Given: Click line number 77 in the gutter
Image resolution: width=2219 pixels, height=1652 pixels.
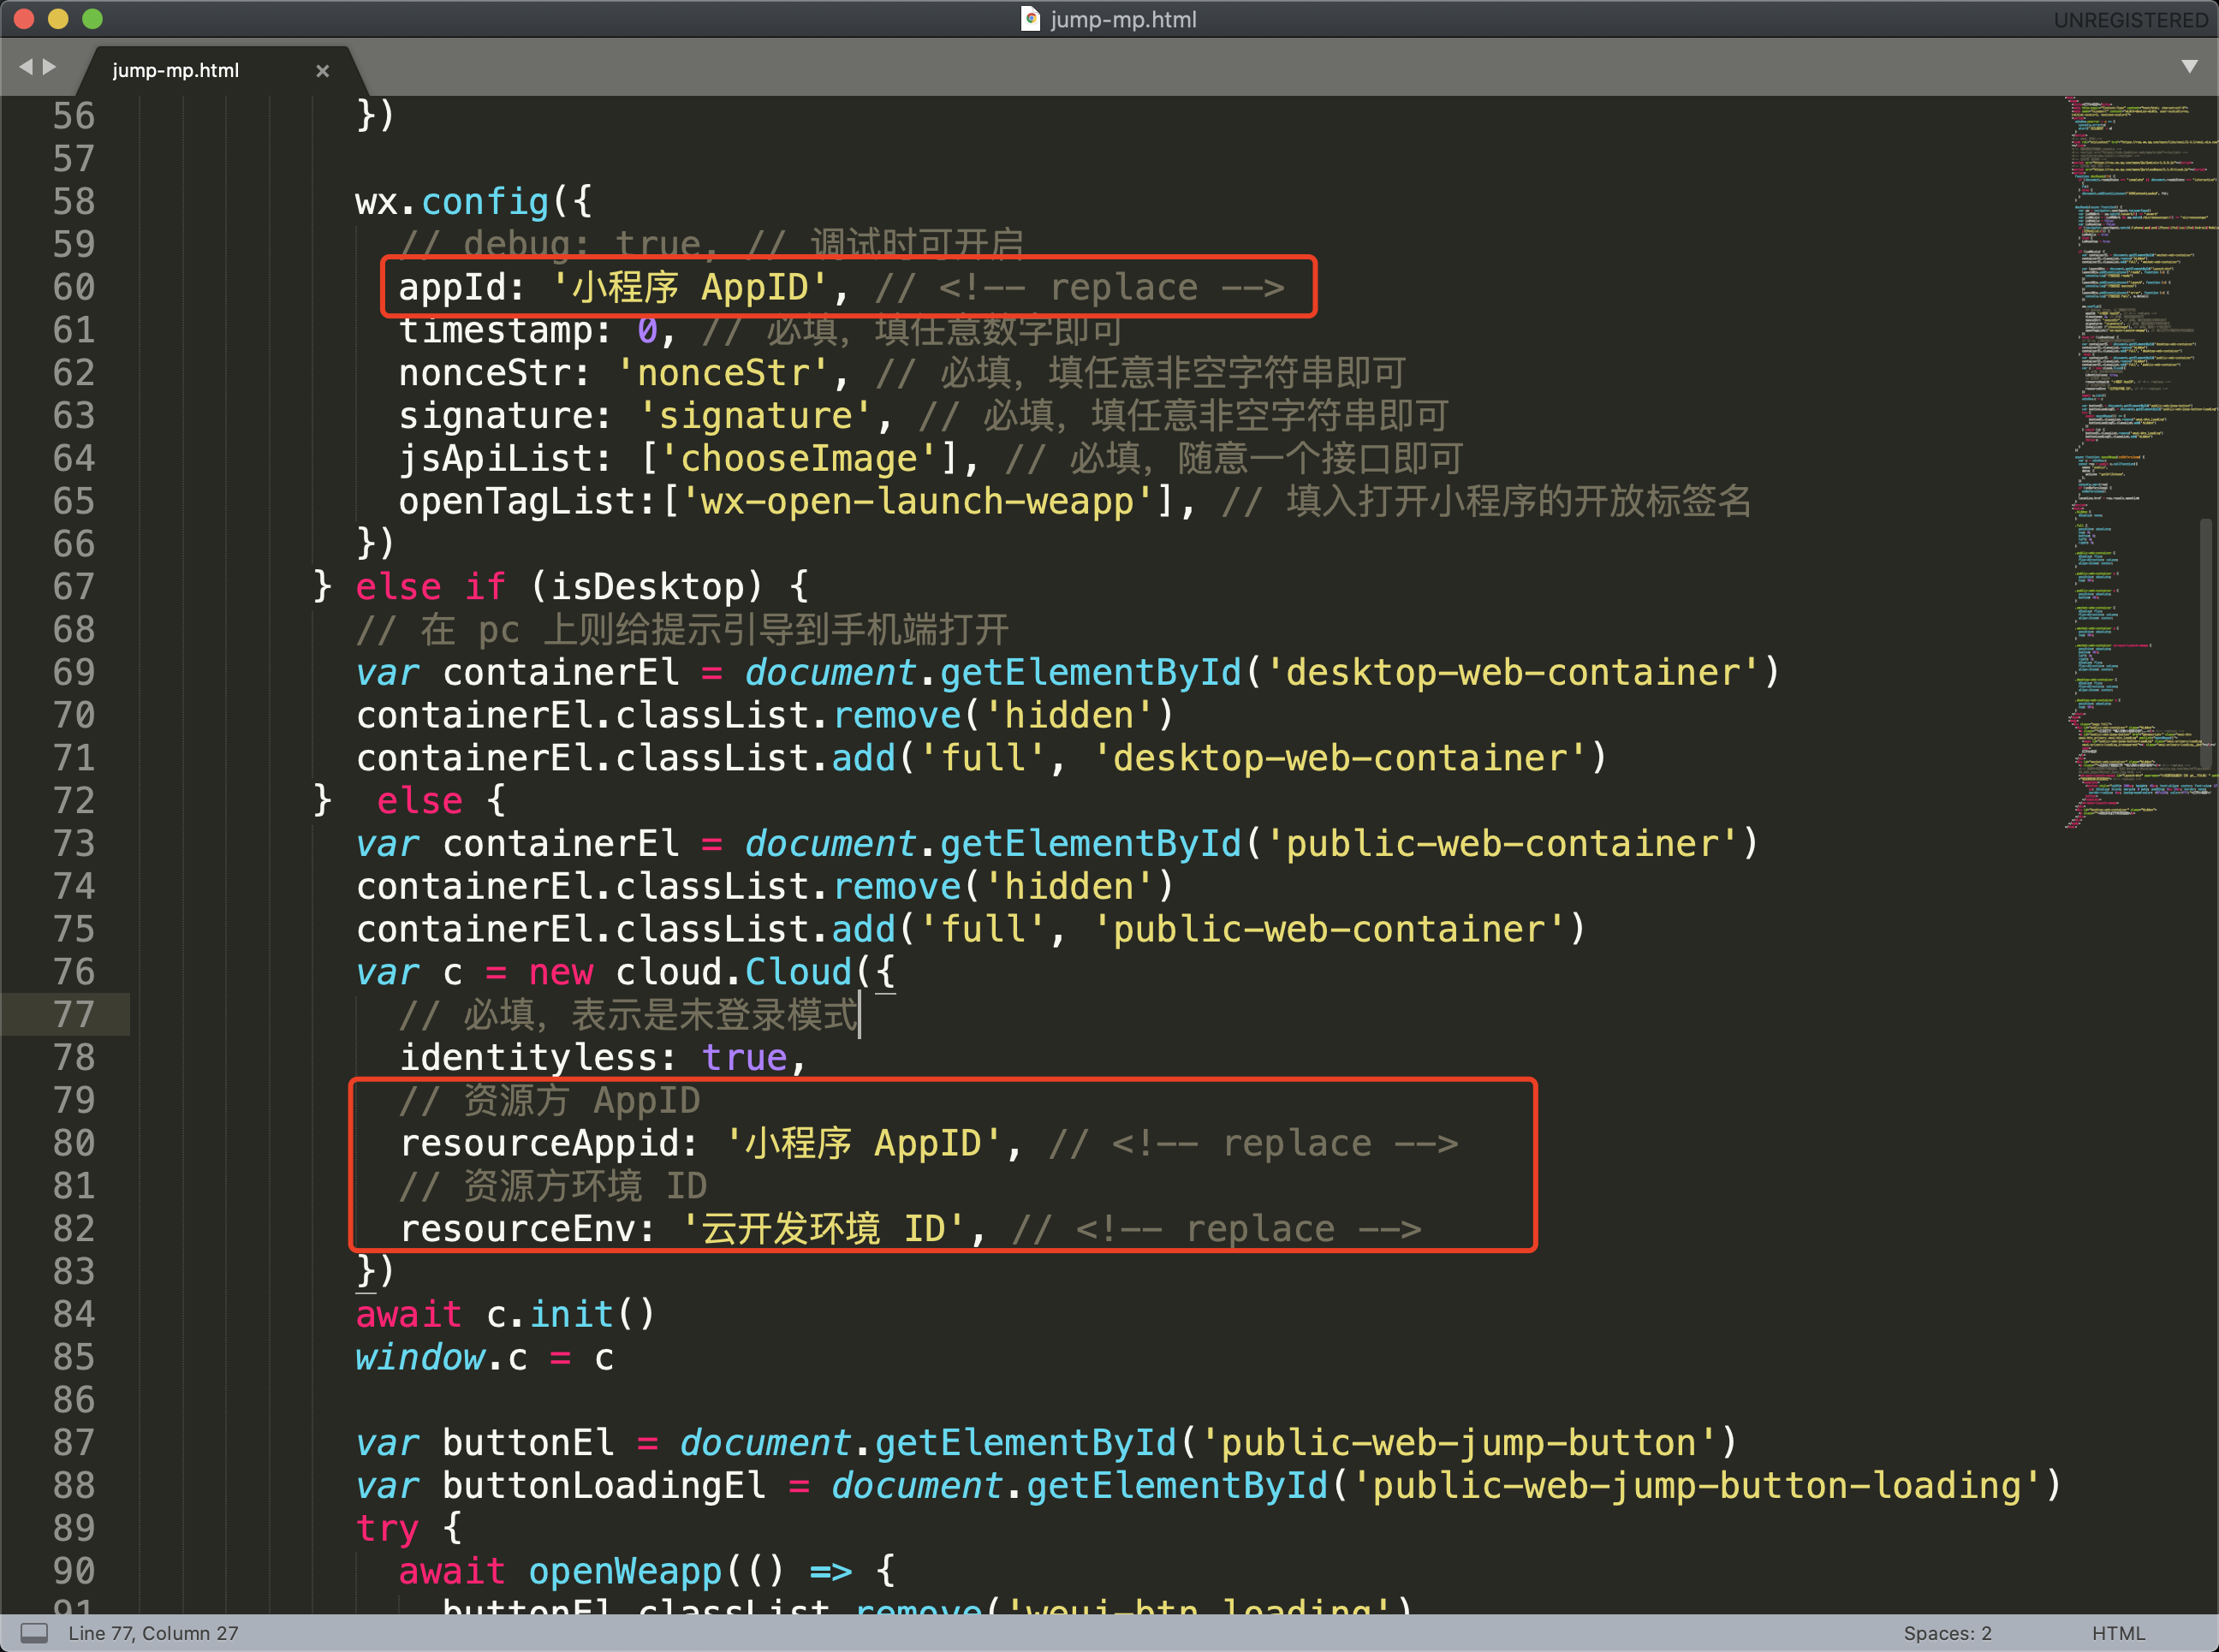Looking at the screenshot, I should 74,1015.
